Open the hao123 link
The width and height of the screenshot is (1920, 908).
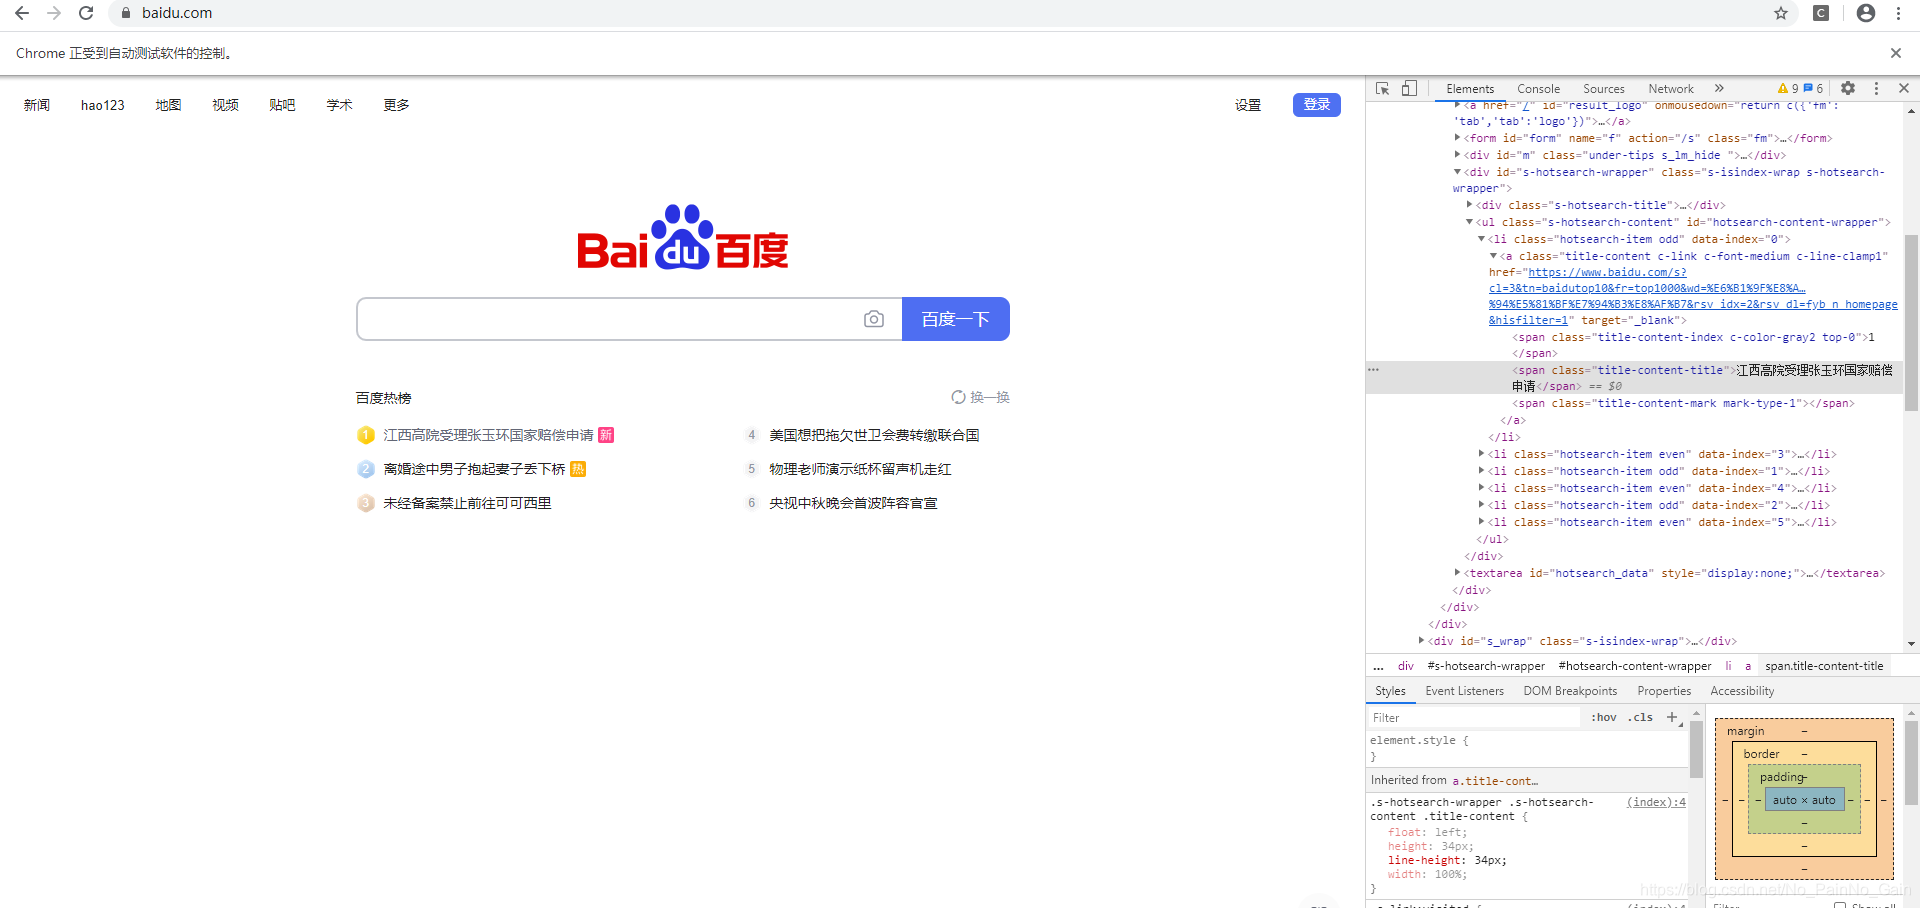tap(103, 105)
